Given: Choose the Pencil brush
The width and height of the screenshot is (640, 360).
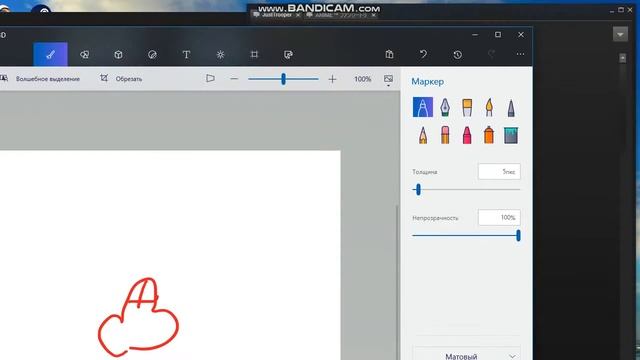Looking at the screenshot, I should [x=423, y=135].
